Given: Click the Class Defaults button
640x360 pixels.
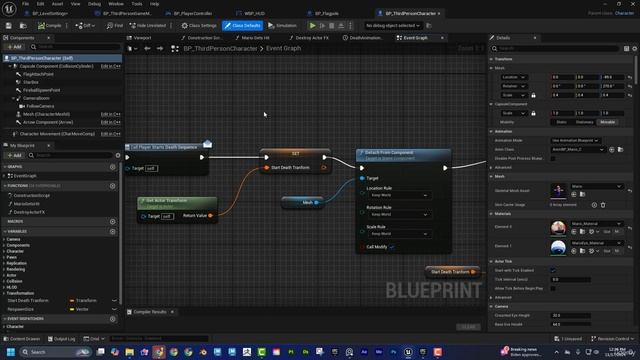Looking at the screenshot, I should point(242,26).
